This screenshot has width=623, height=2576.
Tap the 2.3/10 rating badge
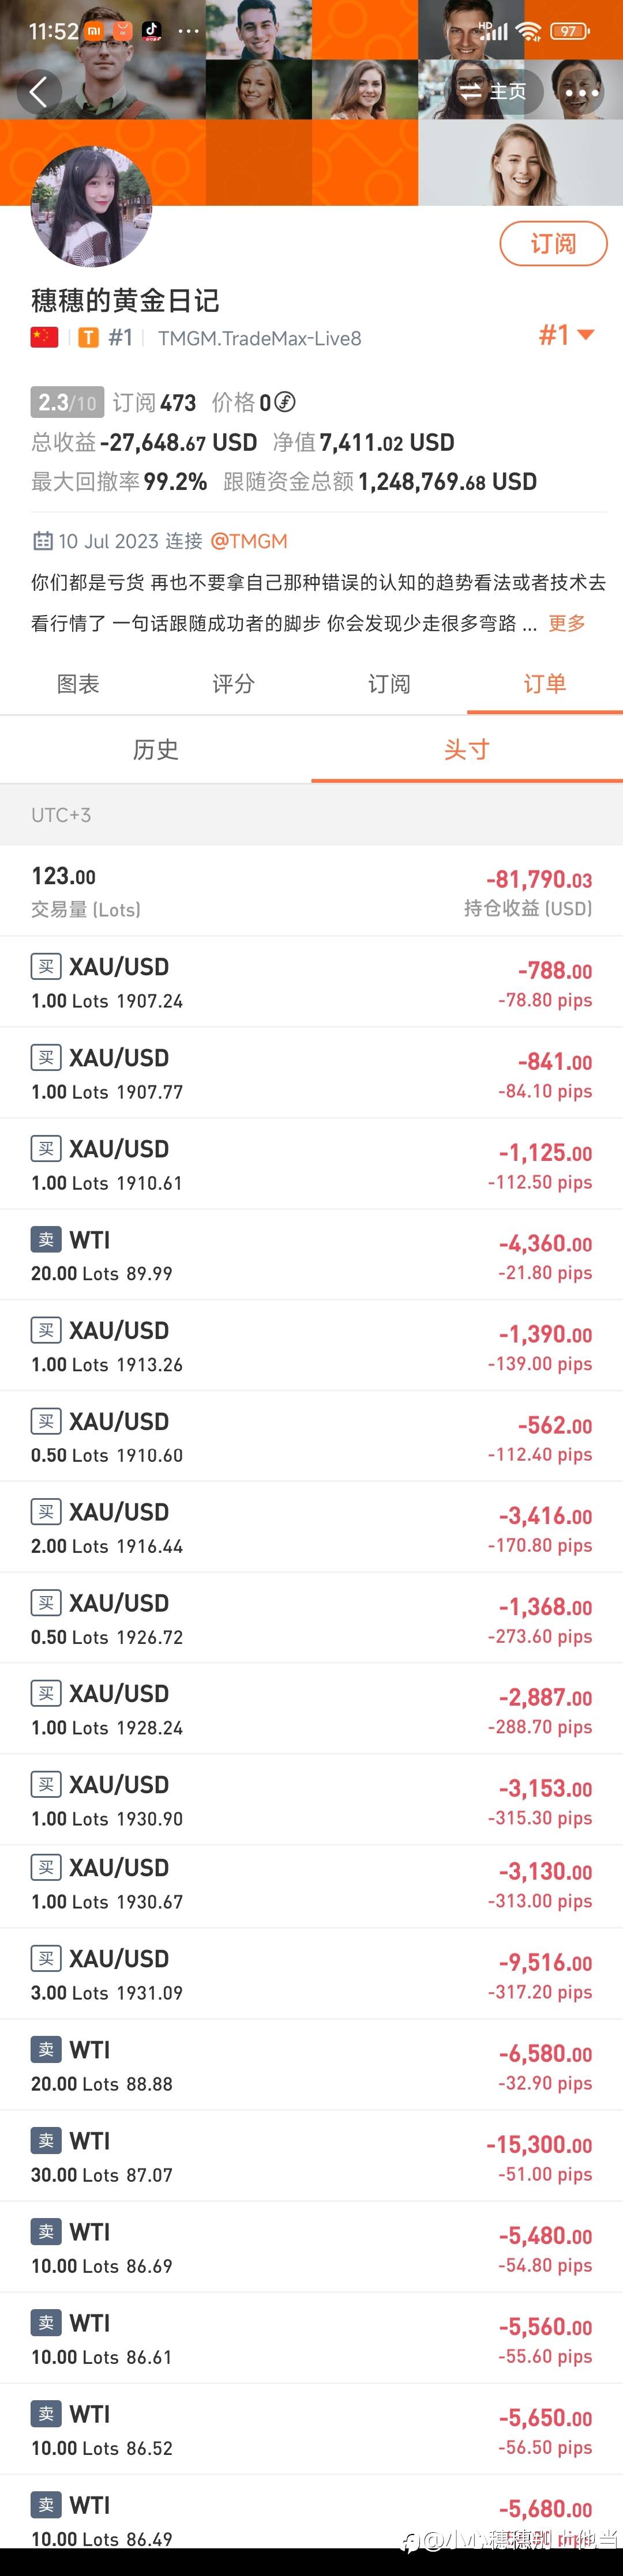[x=66, y=402]
